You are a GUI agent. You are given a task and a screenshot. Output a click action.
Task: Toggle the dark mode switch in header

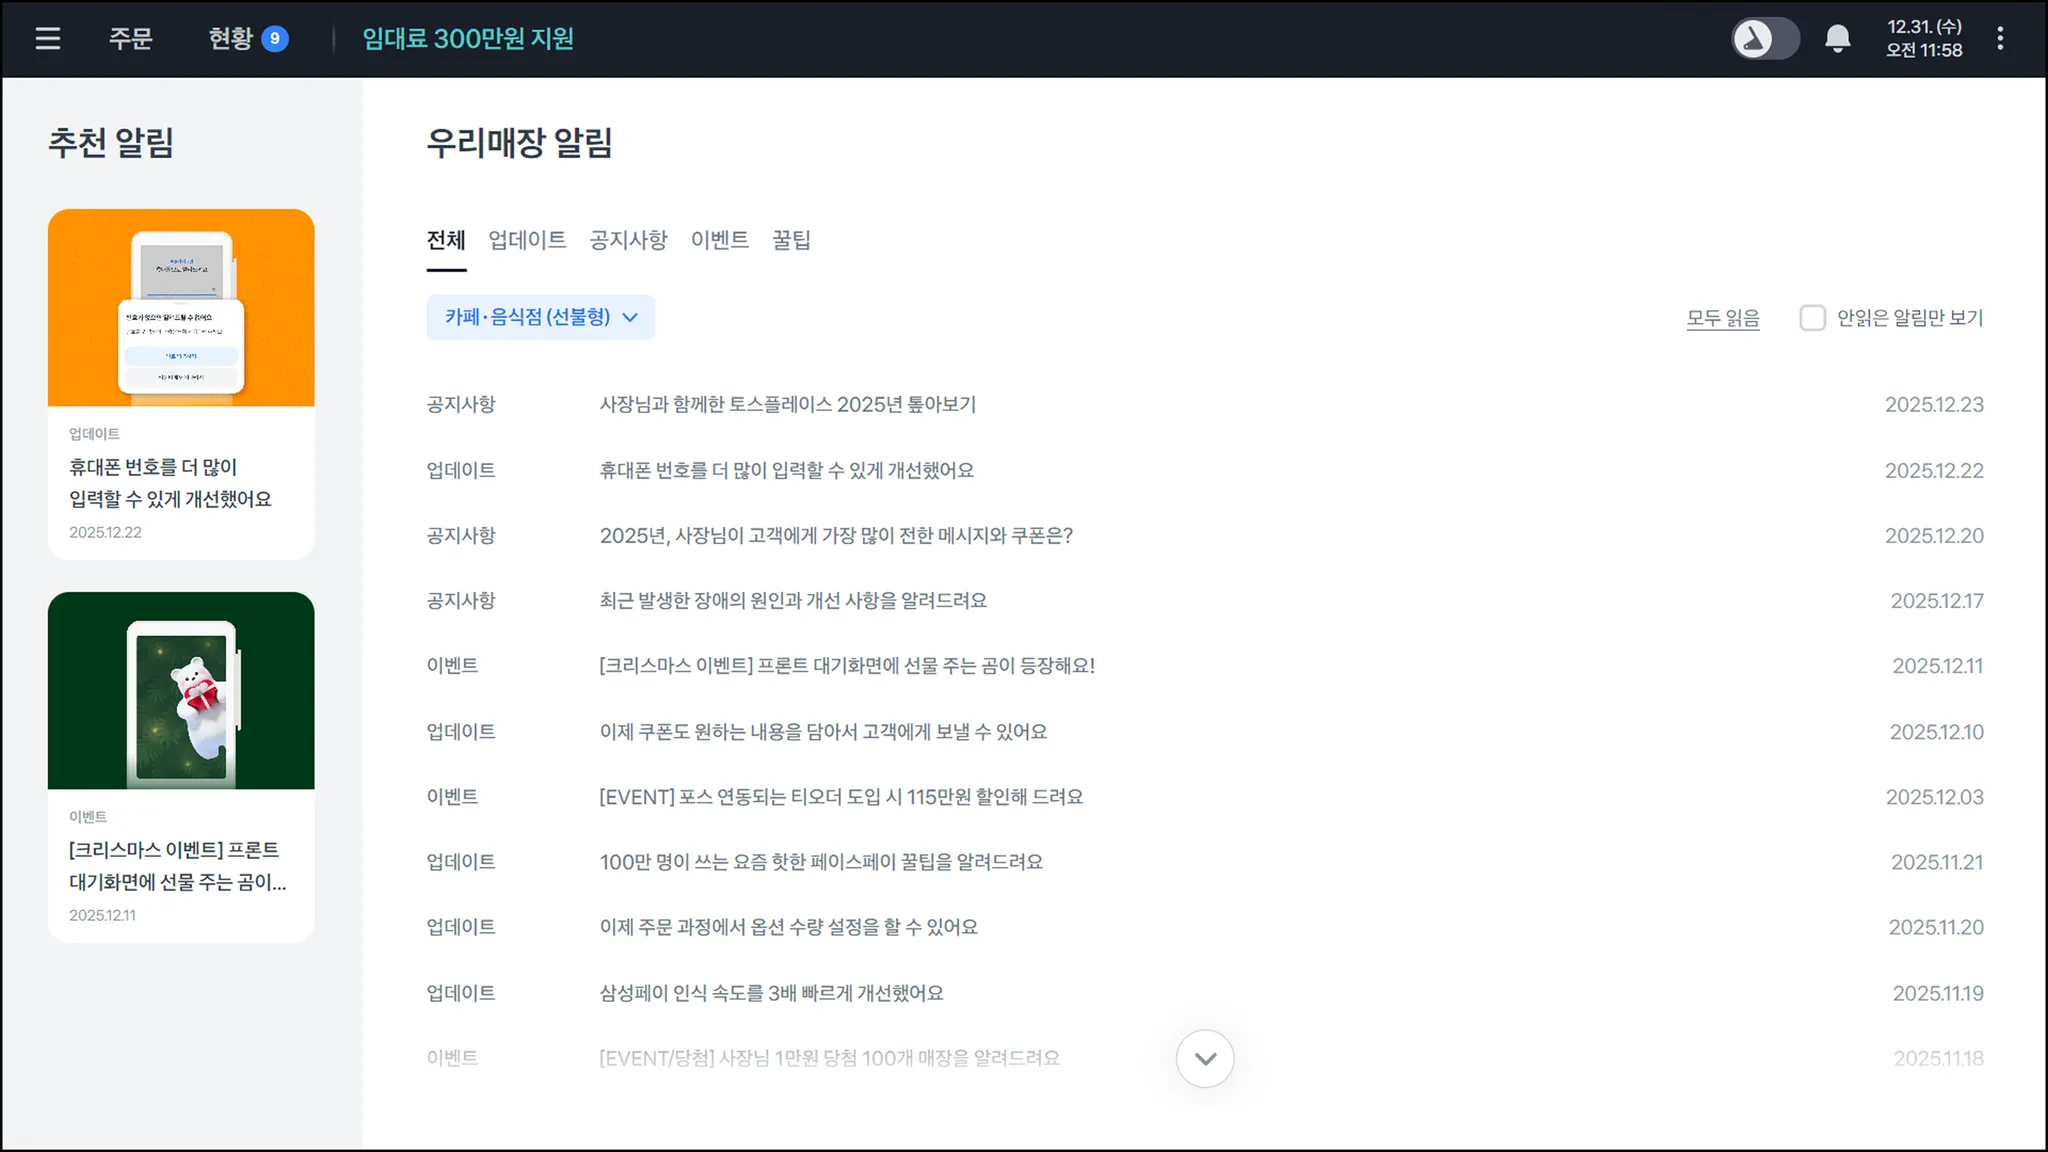tap(1765, 39)
